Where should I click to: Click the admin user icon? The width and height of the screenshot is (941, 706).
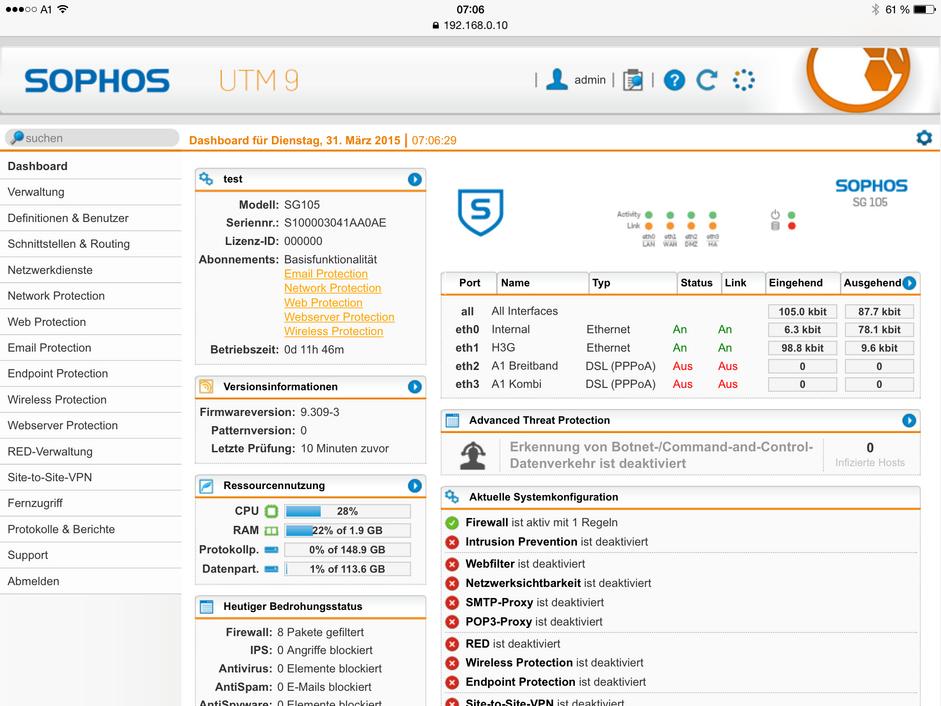557,80
